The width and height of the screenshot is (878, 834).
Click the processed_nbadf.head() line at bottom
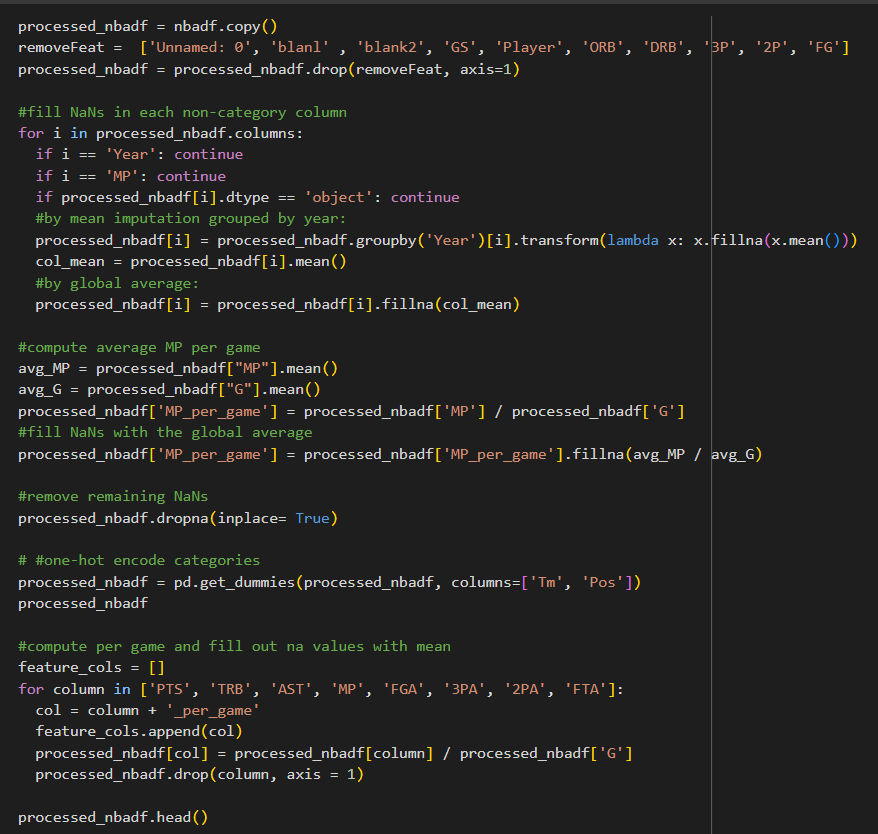(113, 817)
